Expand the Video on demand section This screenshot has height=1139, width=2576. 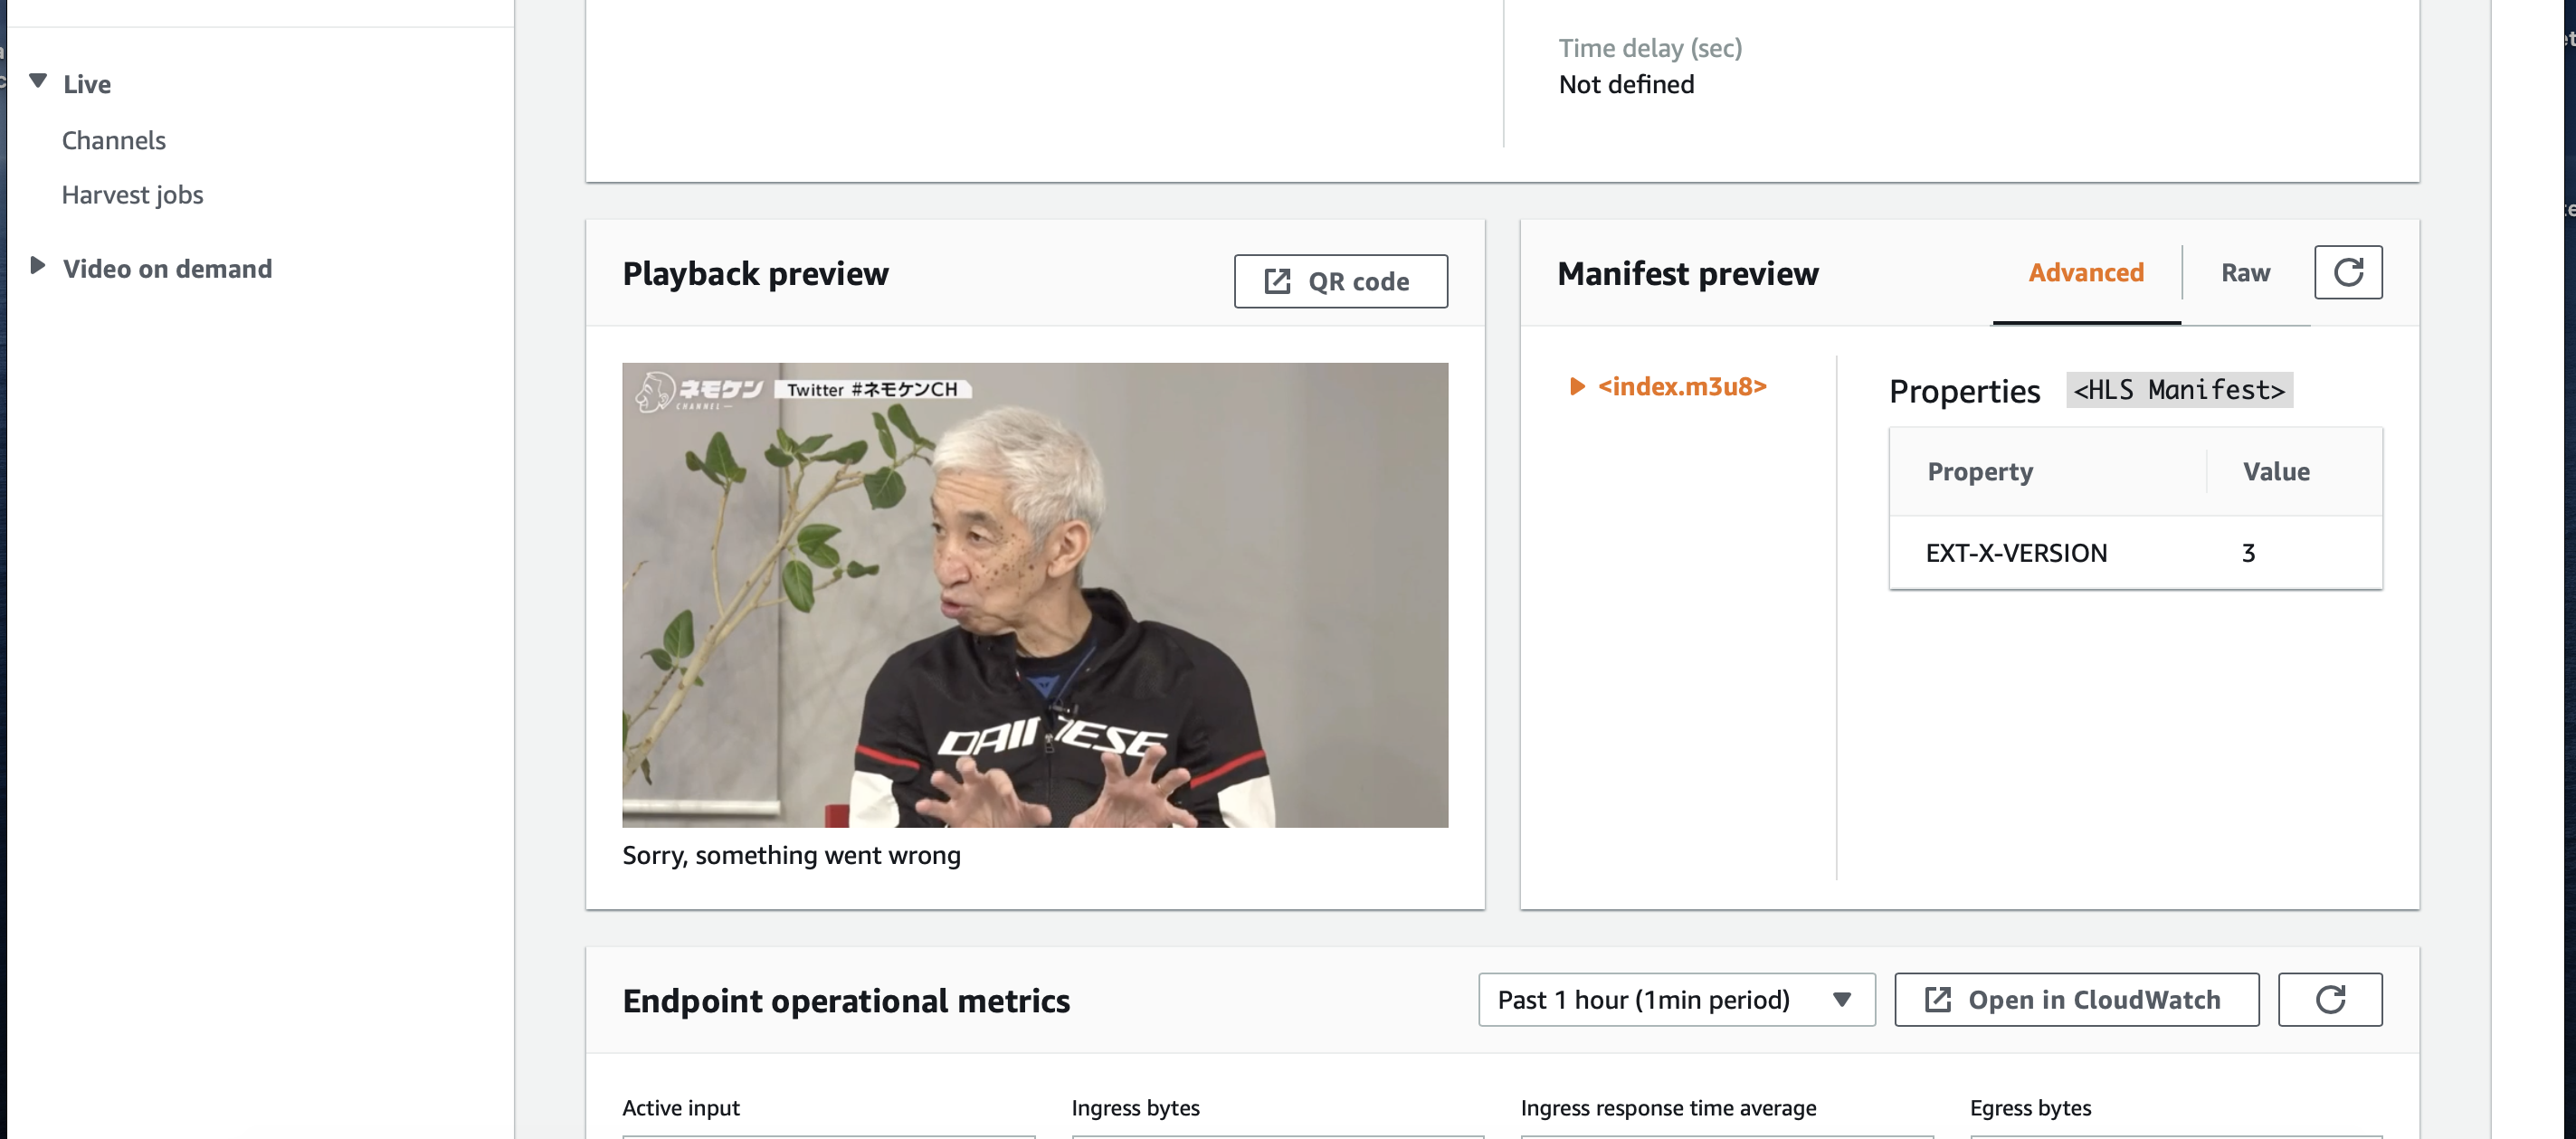tap(36, 266)
